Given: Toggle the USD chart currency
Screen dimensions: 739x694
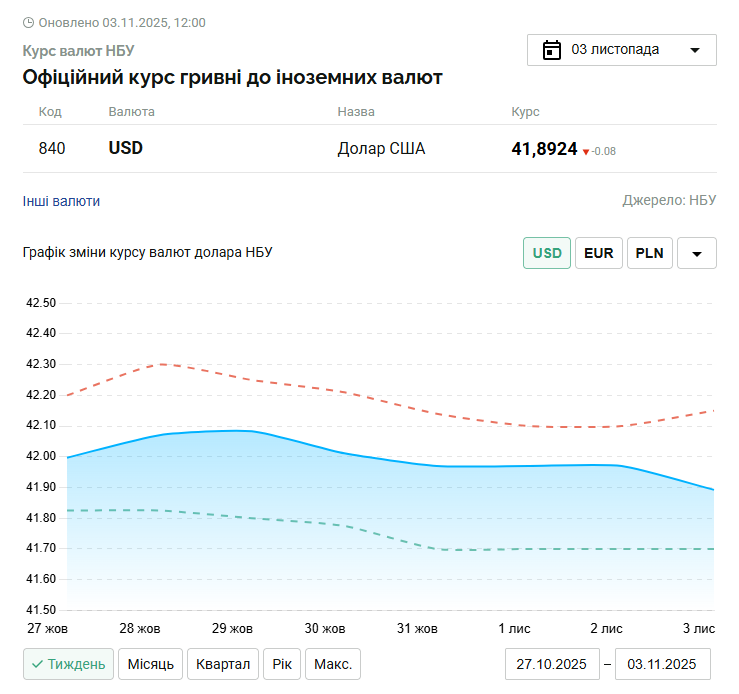Looking at the screenshot, I should coord(547,253).
